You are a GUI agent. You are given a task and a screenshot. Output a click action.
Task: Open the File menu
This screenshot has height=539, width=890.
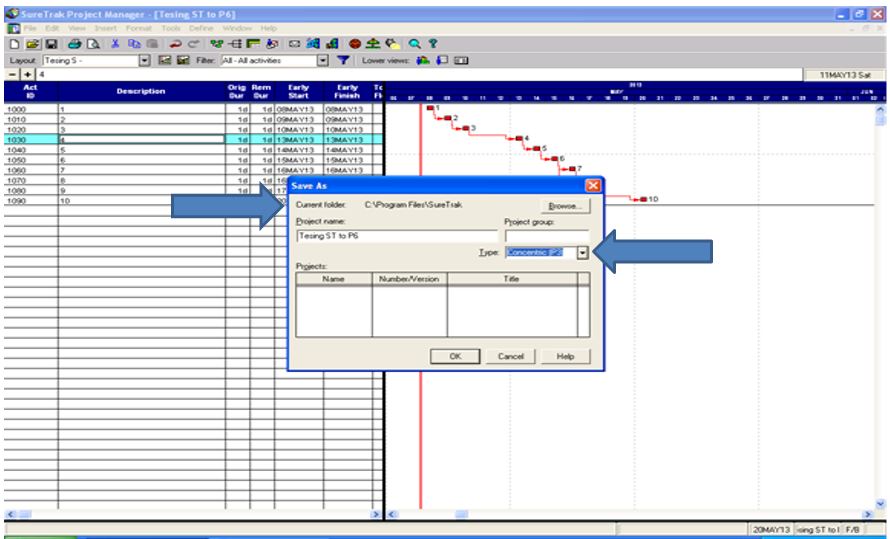point(28,27)
